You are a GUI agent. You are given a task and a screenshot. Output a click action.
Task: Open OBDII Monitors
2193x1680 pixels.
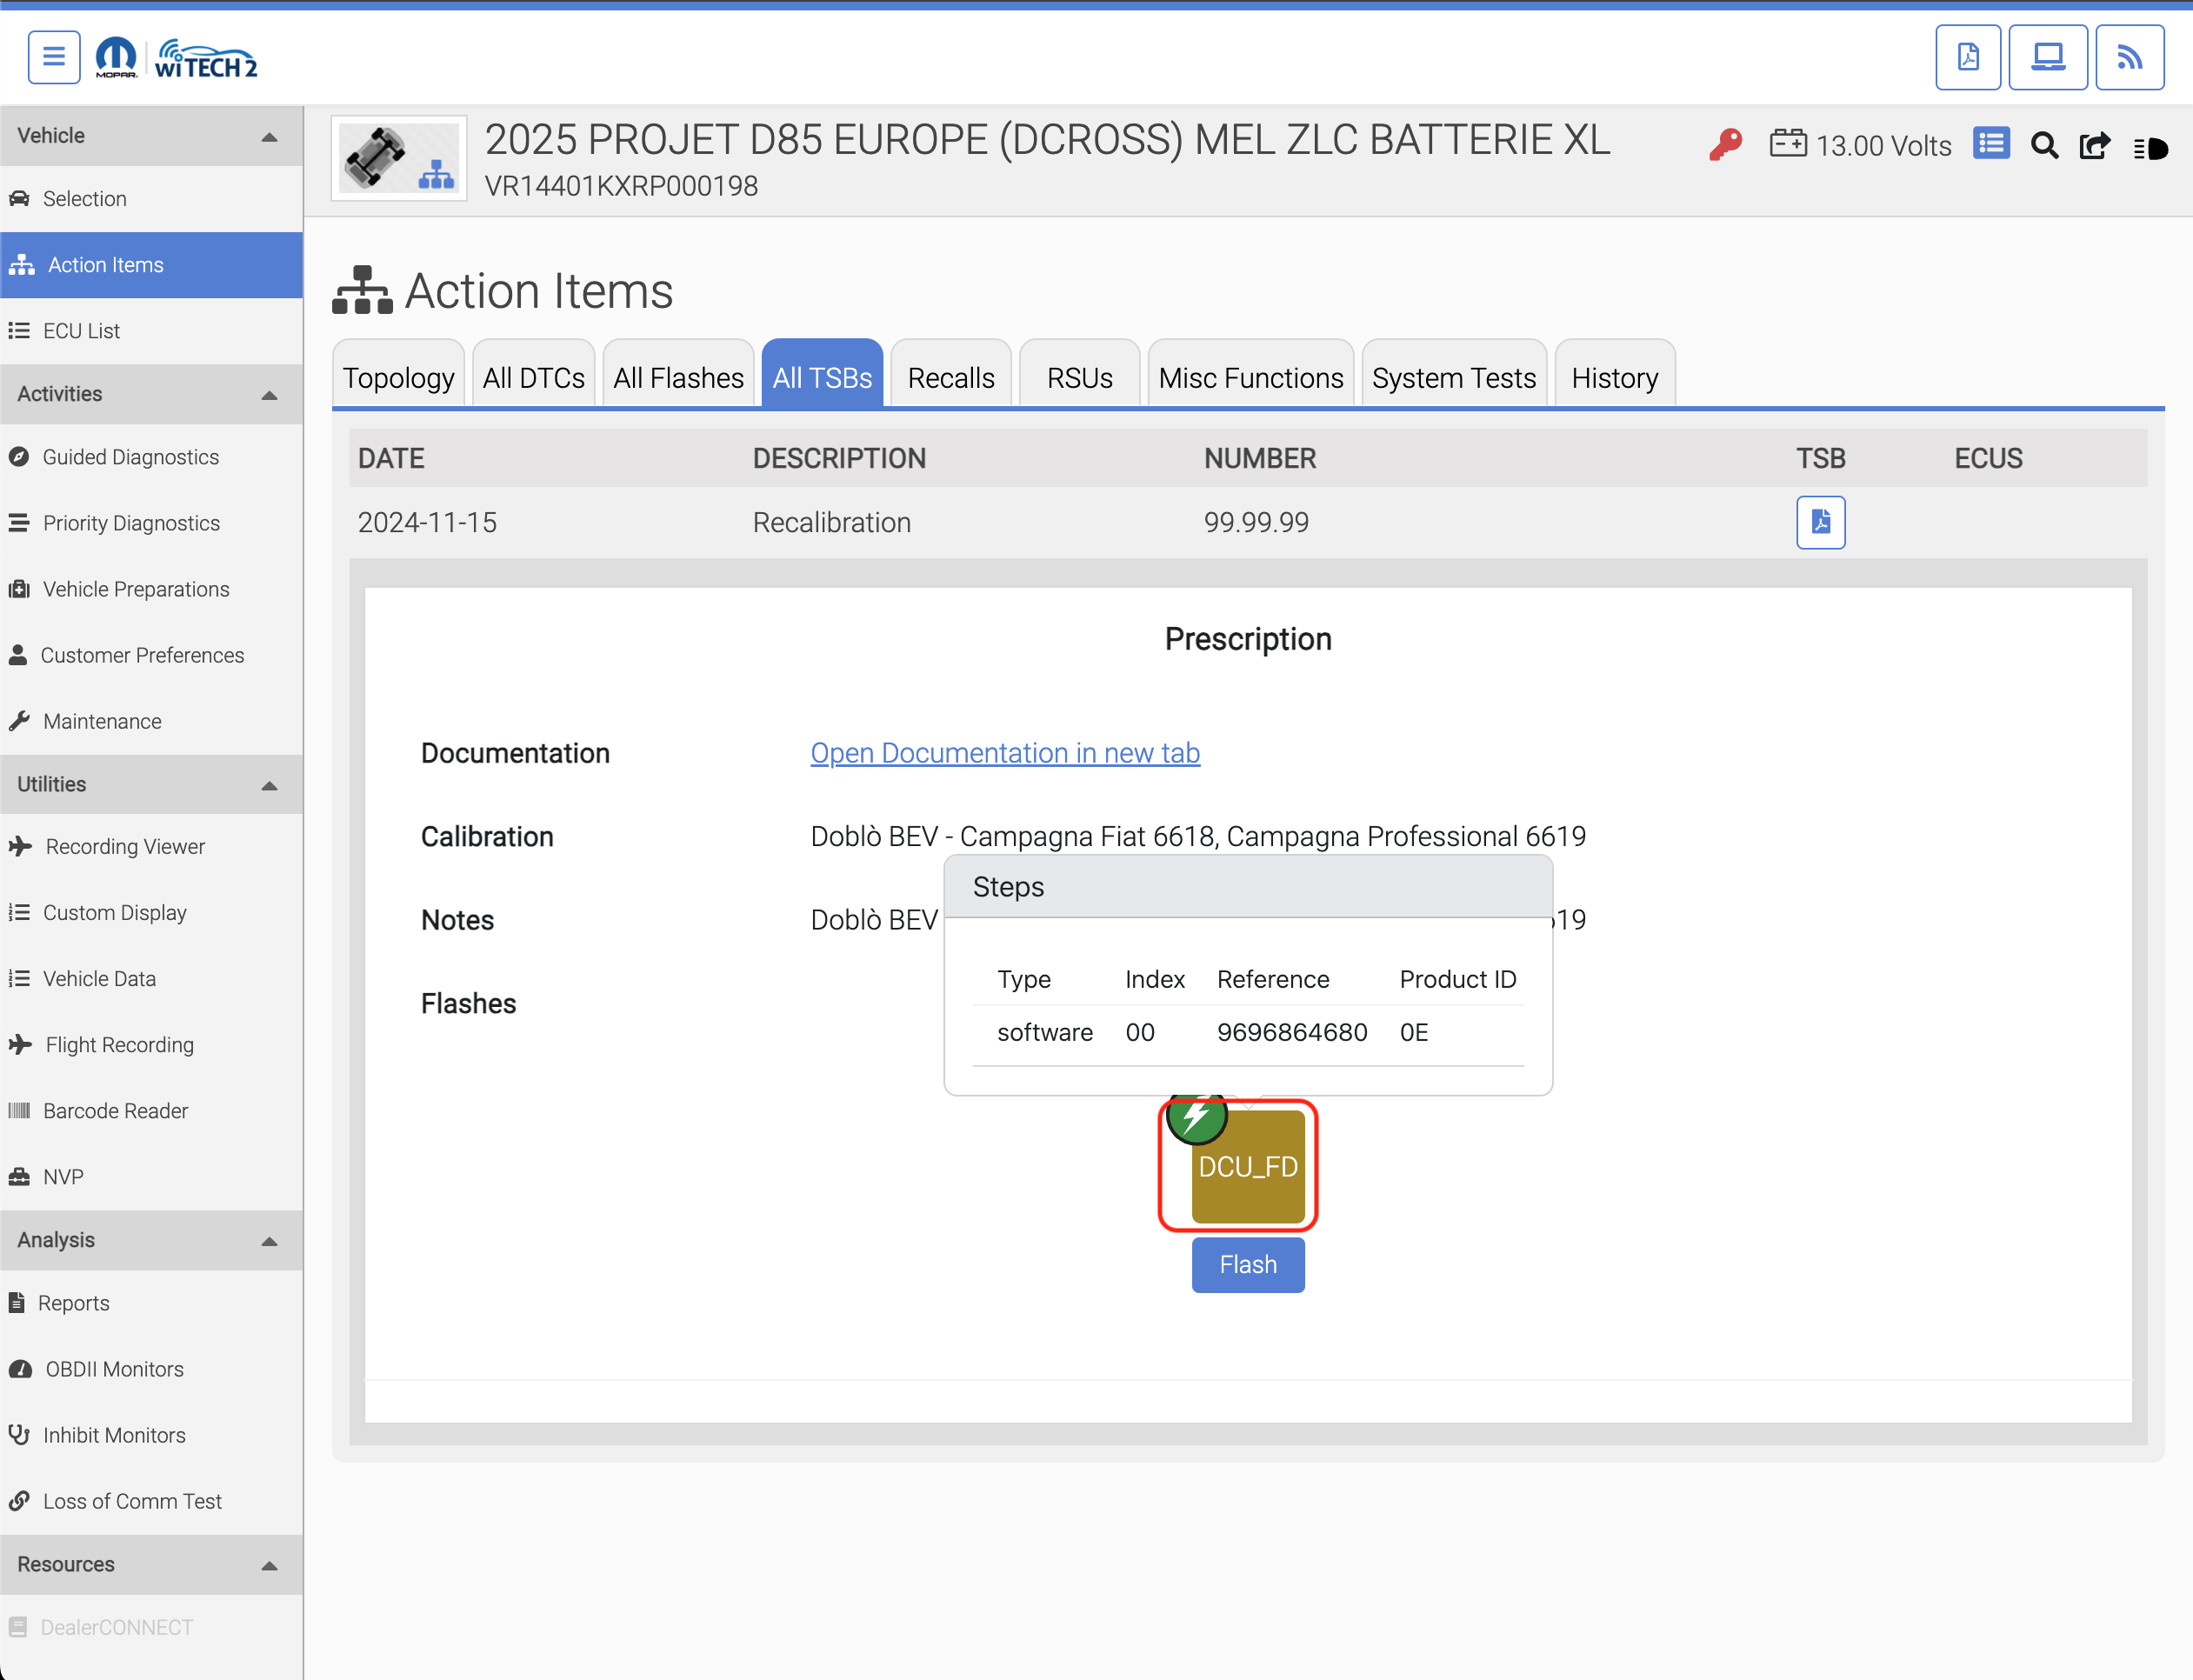(151, 1369)
